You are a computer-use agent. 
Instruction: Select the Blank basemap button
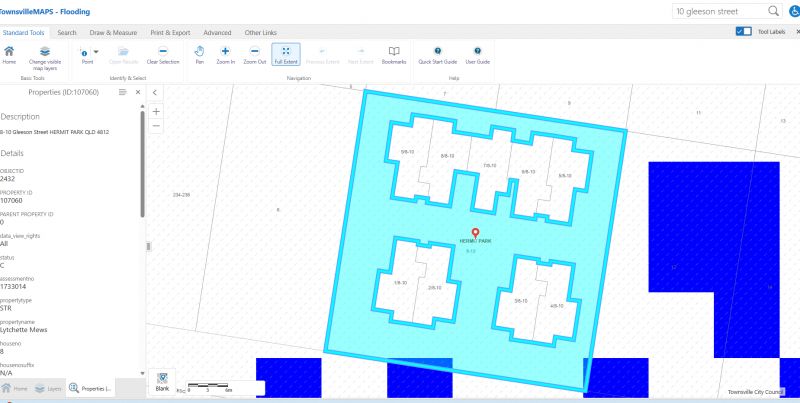click(x=162, y=382)
